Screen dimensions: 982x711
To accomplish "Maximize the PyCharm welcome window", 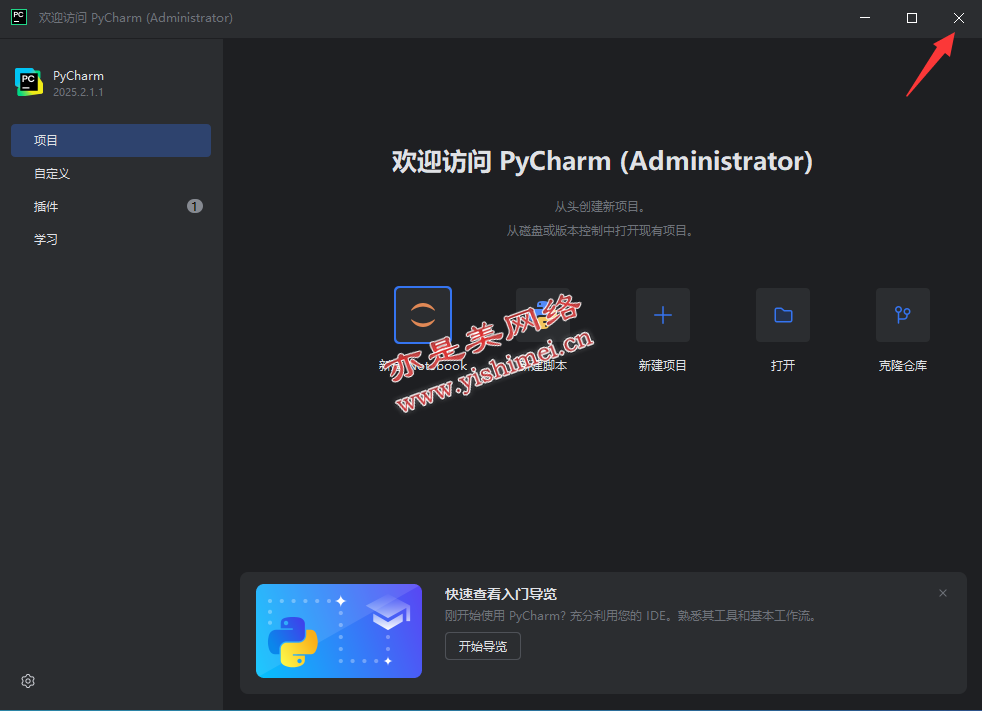I will 912,18.
